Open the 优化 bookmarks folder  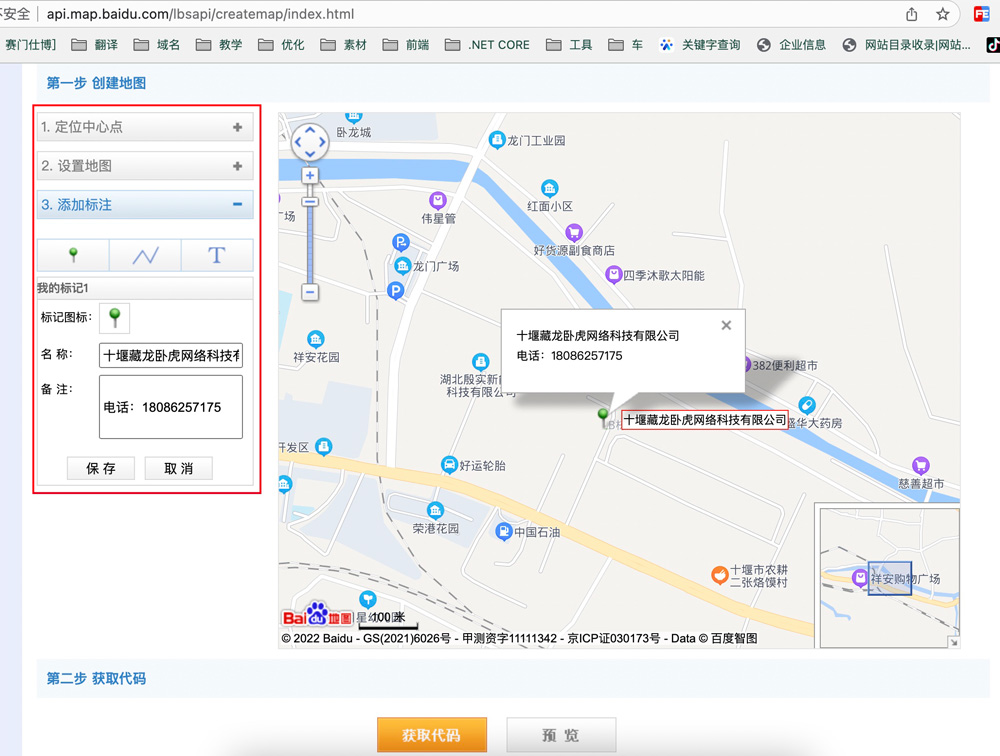(x=281, y=45)
